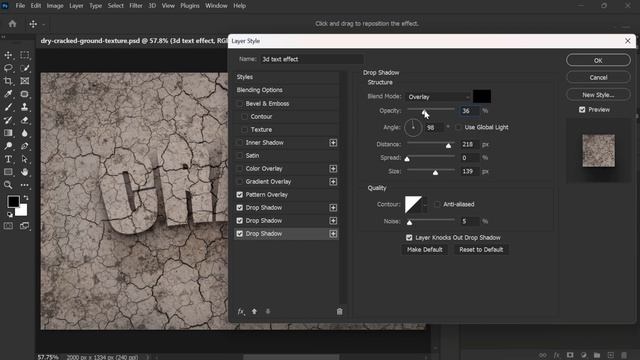Delete effect with trash icon in Layer Style
Viewport: 640px width, 360px height.
coord(339,311)
